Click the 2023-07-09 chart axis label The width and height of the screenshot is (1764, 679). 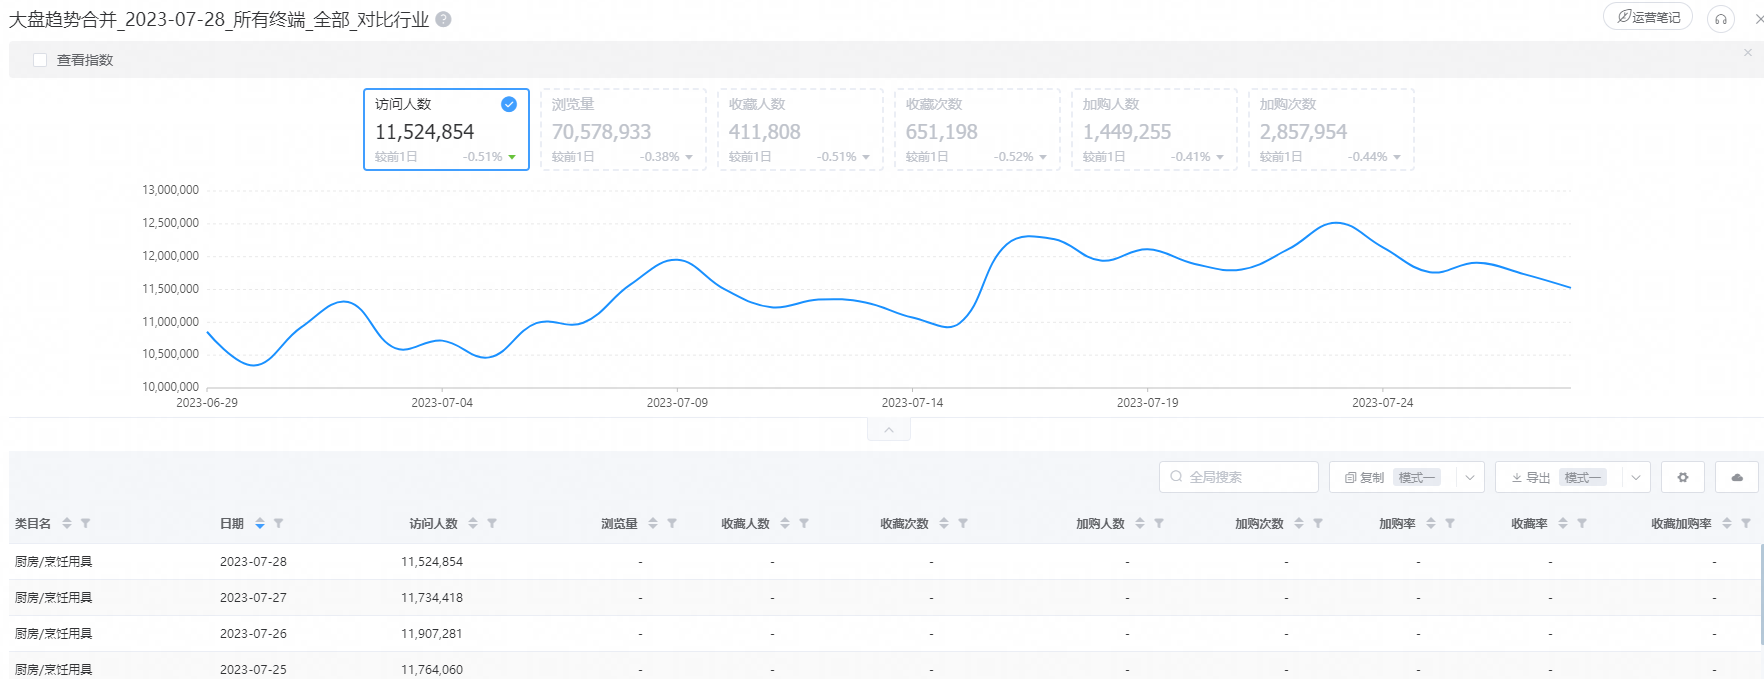[x=677, y=403]
